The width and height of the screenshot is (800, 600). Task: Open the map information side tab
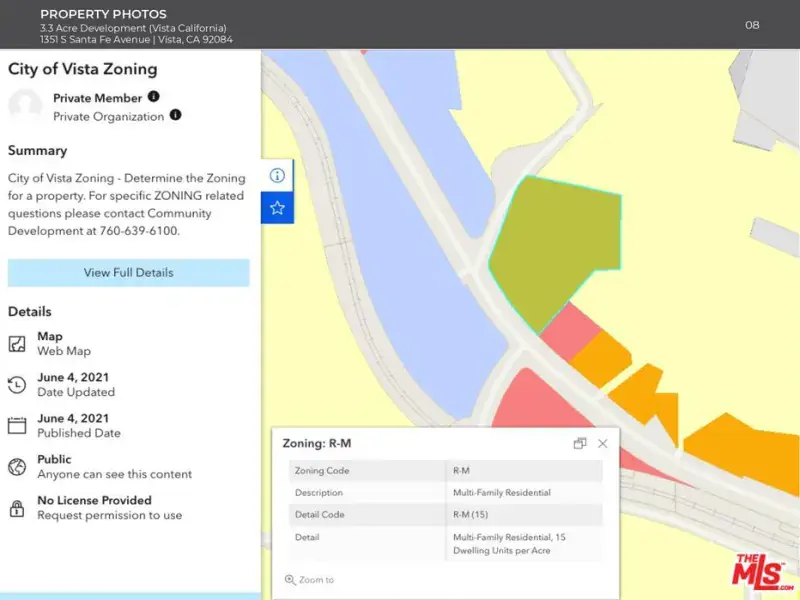[x=277, y=175]
